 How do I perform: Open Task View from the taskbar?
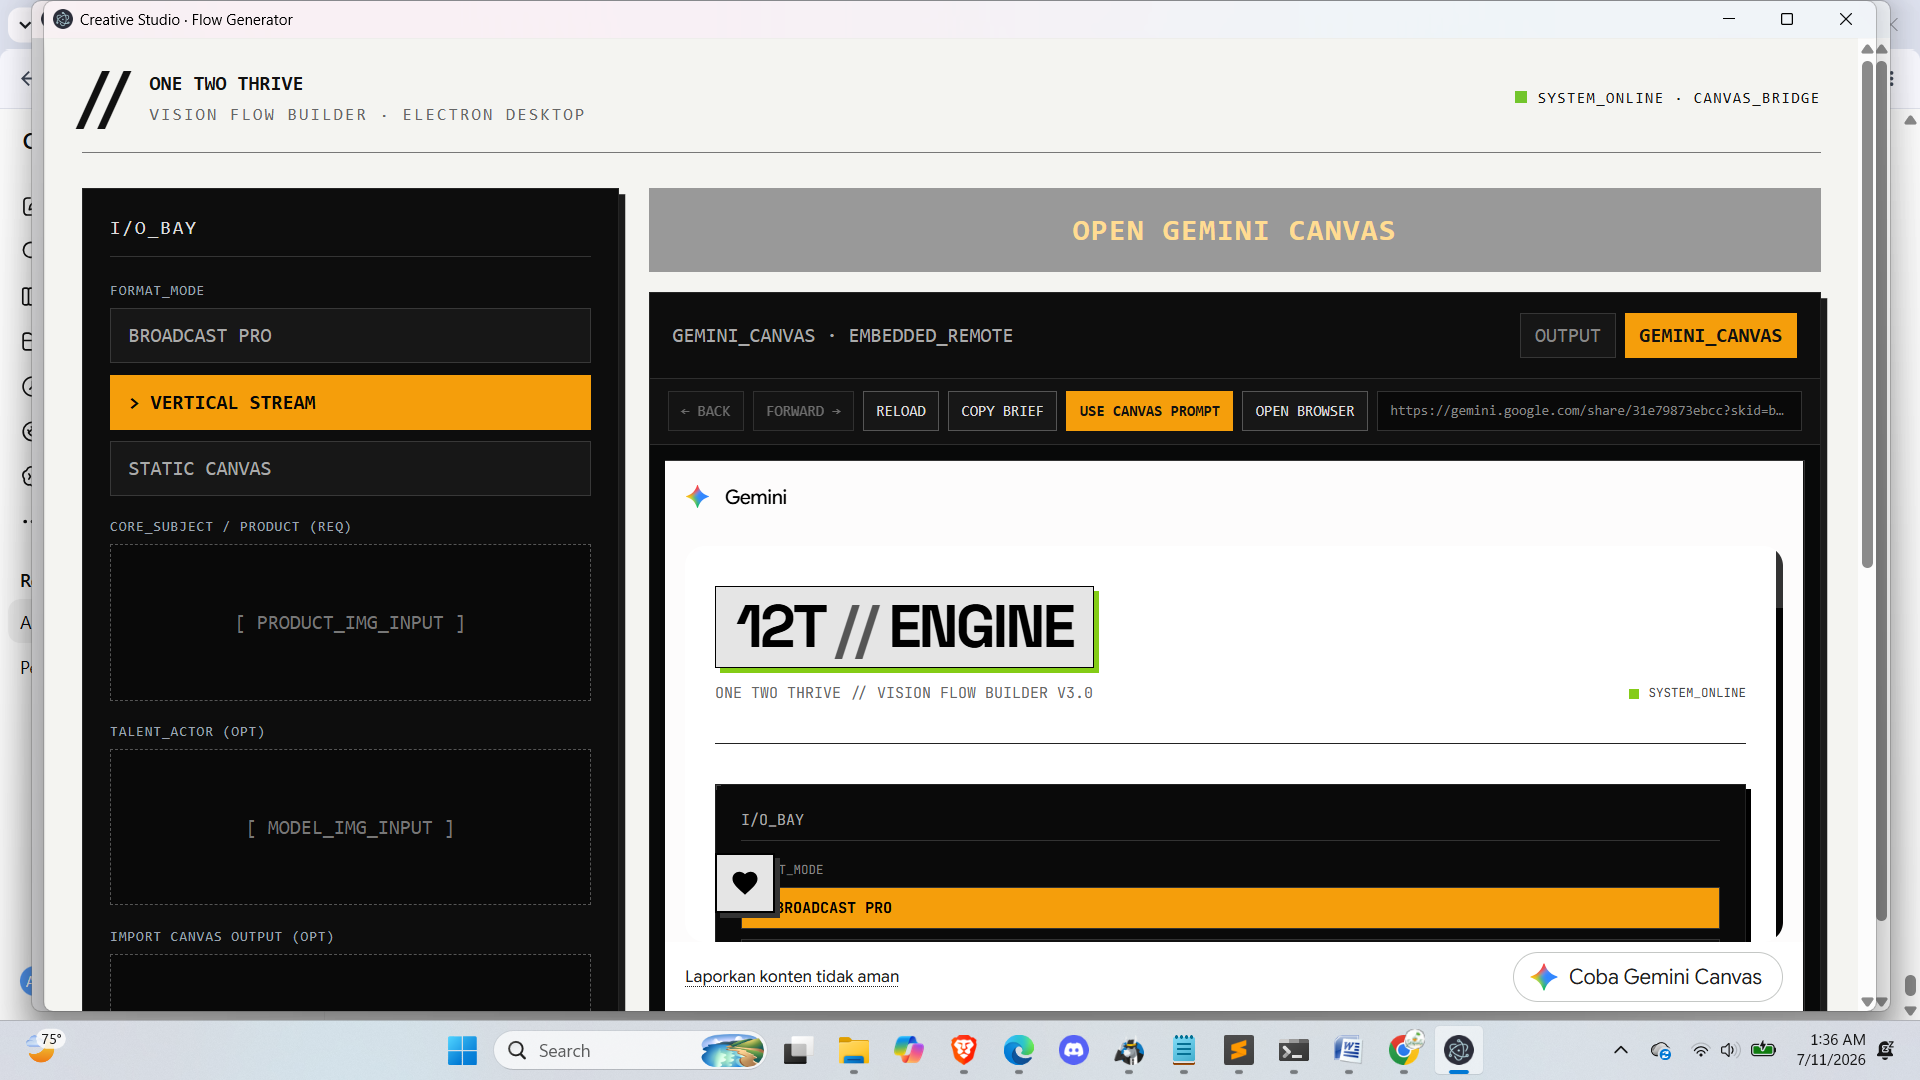796,1050
